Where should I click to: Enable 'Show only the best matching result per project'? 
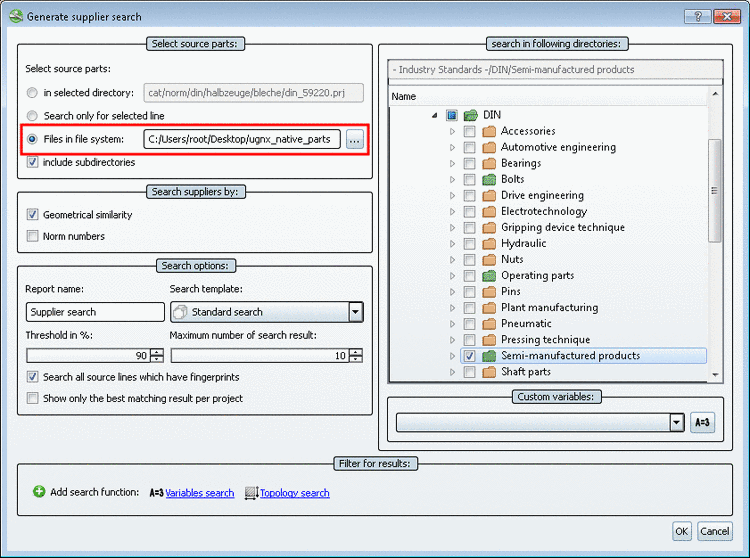(x=32, y=398)
